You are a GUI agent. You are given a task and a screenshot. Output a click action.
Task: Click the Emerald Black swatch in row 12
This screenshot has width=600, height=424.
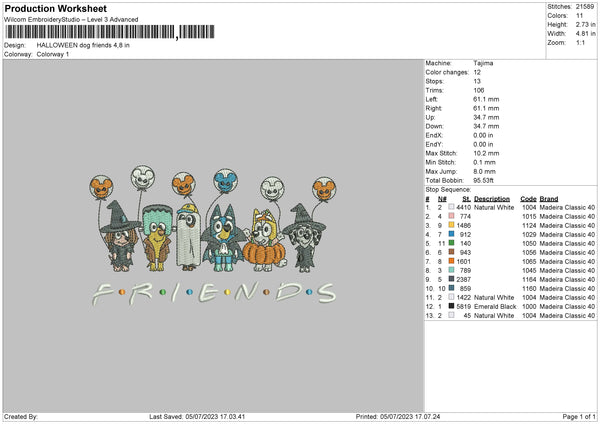tap(452, 306)
